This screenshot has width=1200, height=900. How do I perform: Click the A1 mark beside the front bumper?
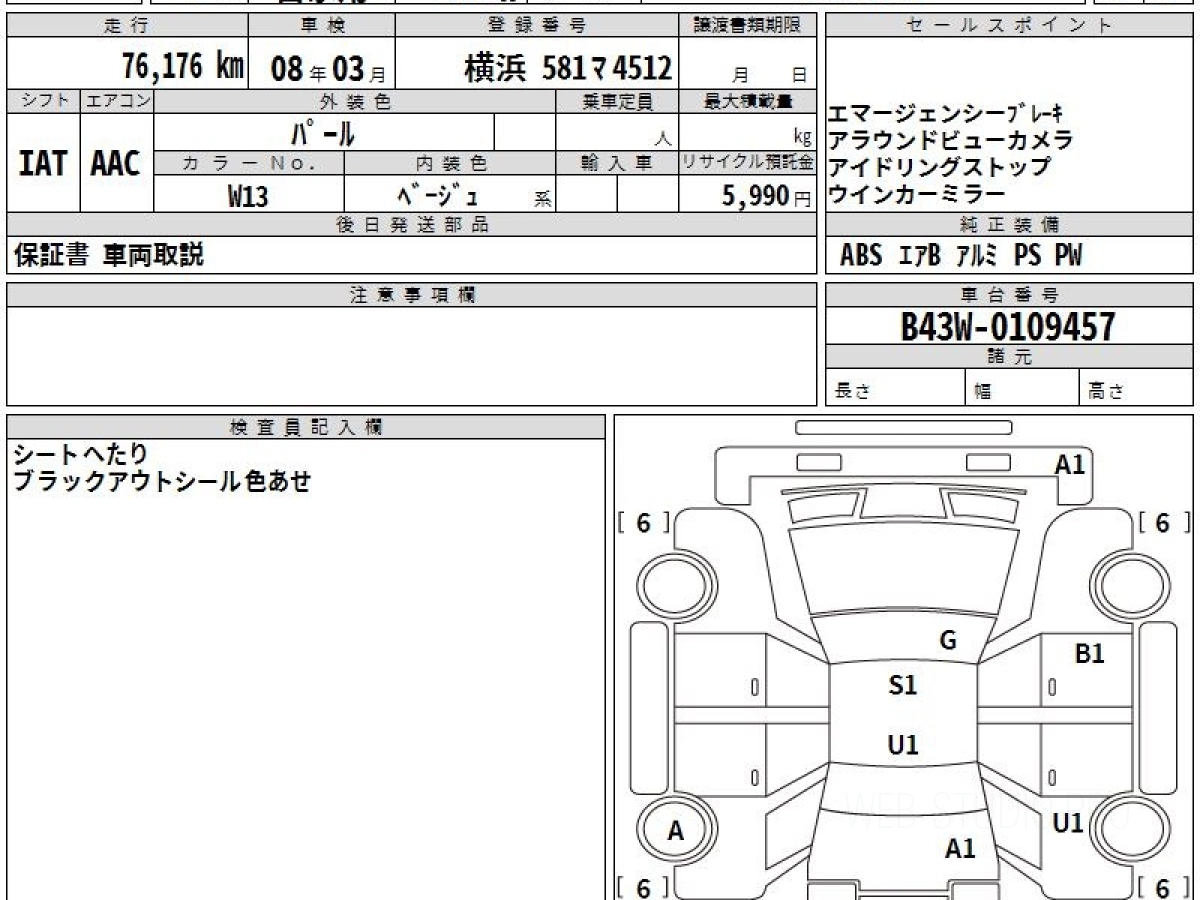tap(1070, 464)
